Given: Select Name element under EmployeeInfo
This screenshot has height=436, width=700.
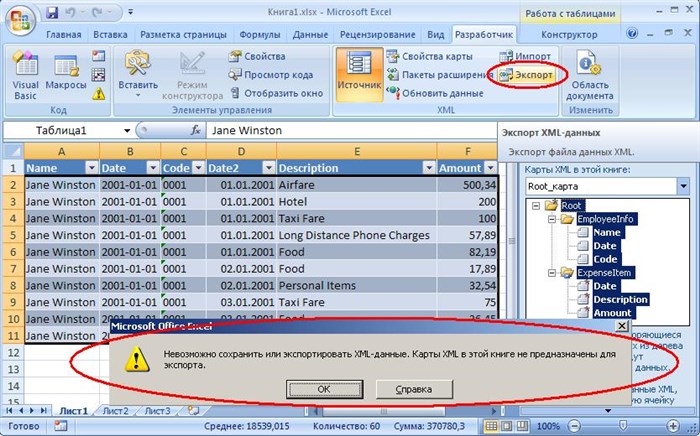Looking at the screenshot, I should pos(606,233).
